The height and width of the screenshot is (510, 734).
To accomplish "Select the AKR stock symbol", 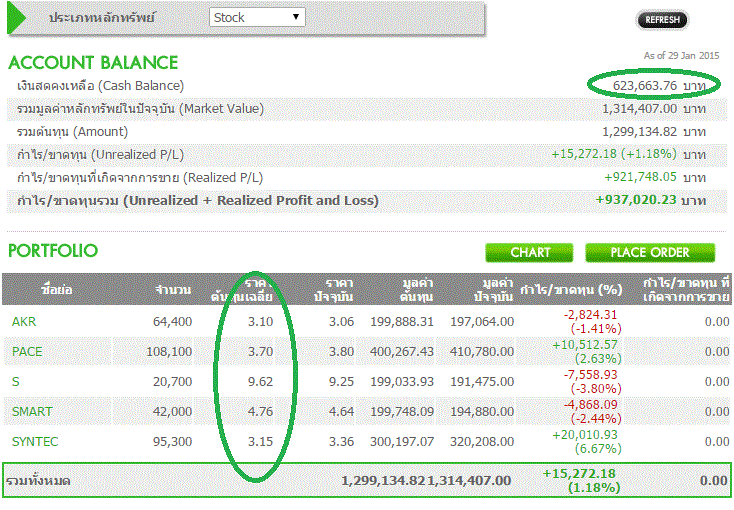I will 23,321.
